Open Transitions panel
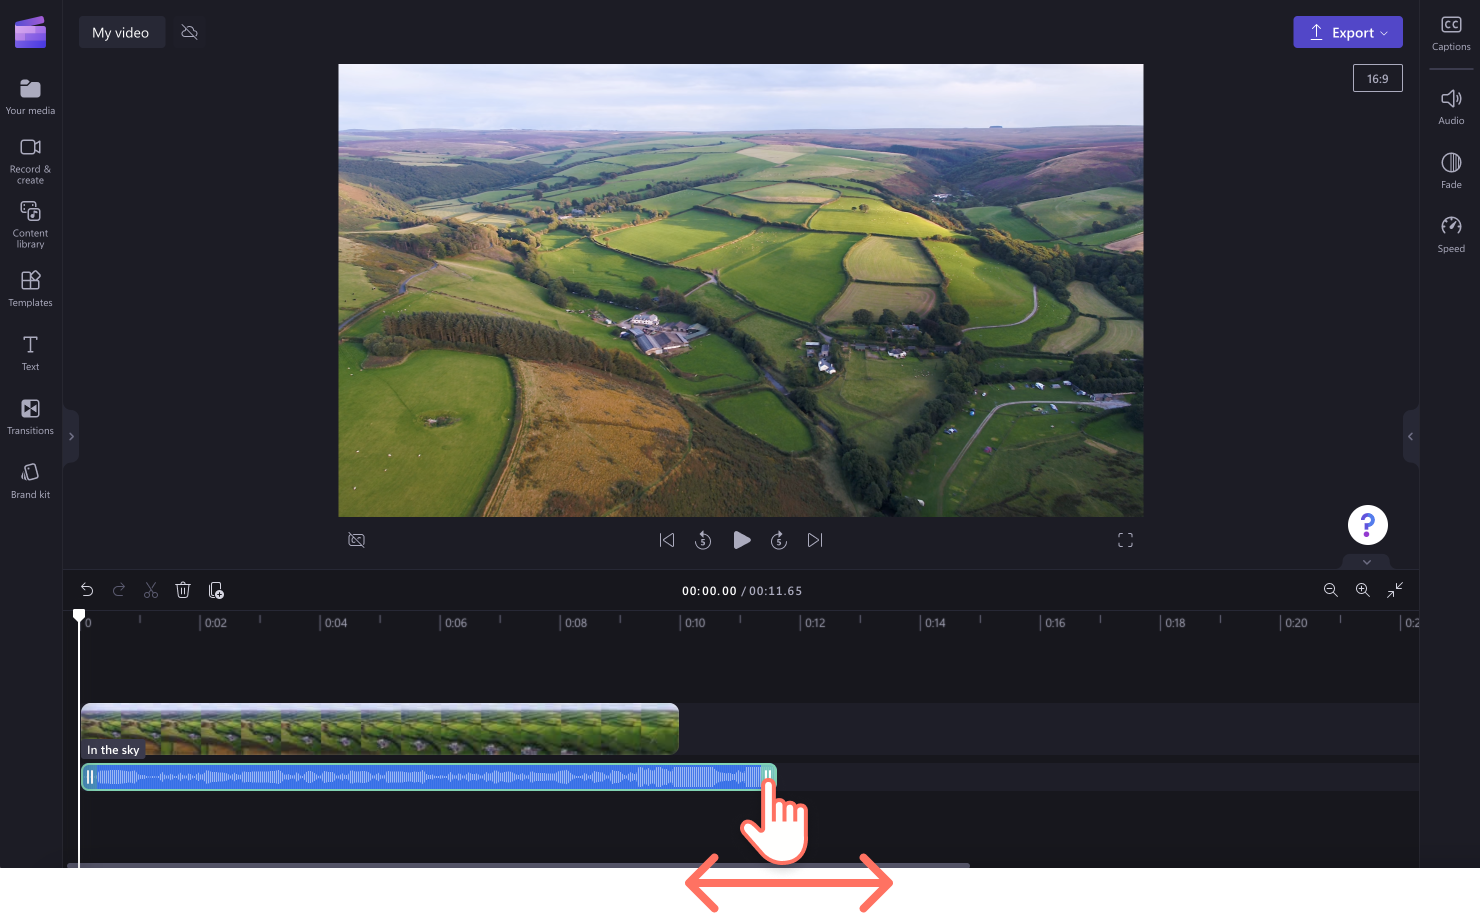The image size is (1480, 914). [30, 417]
